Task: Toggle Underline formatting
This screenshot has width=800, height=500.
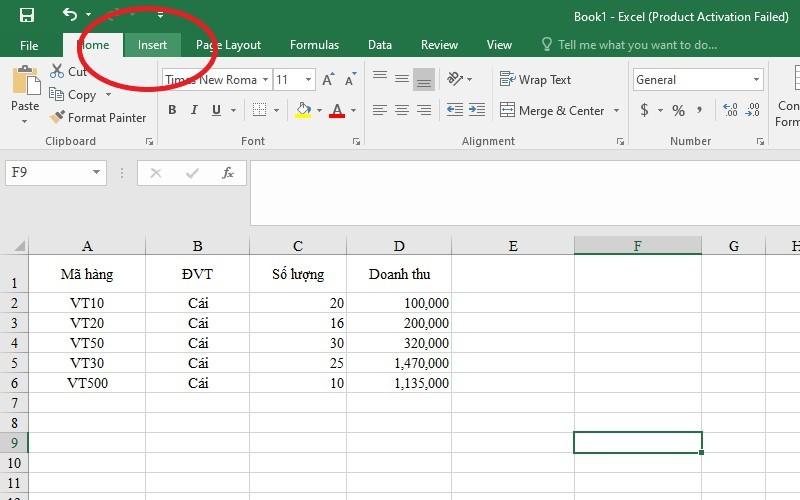Action: [x=216, y=110]
